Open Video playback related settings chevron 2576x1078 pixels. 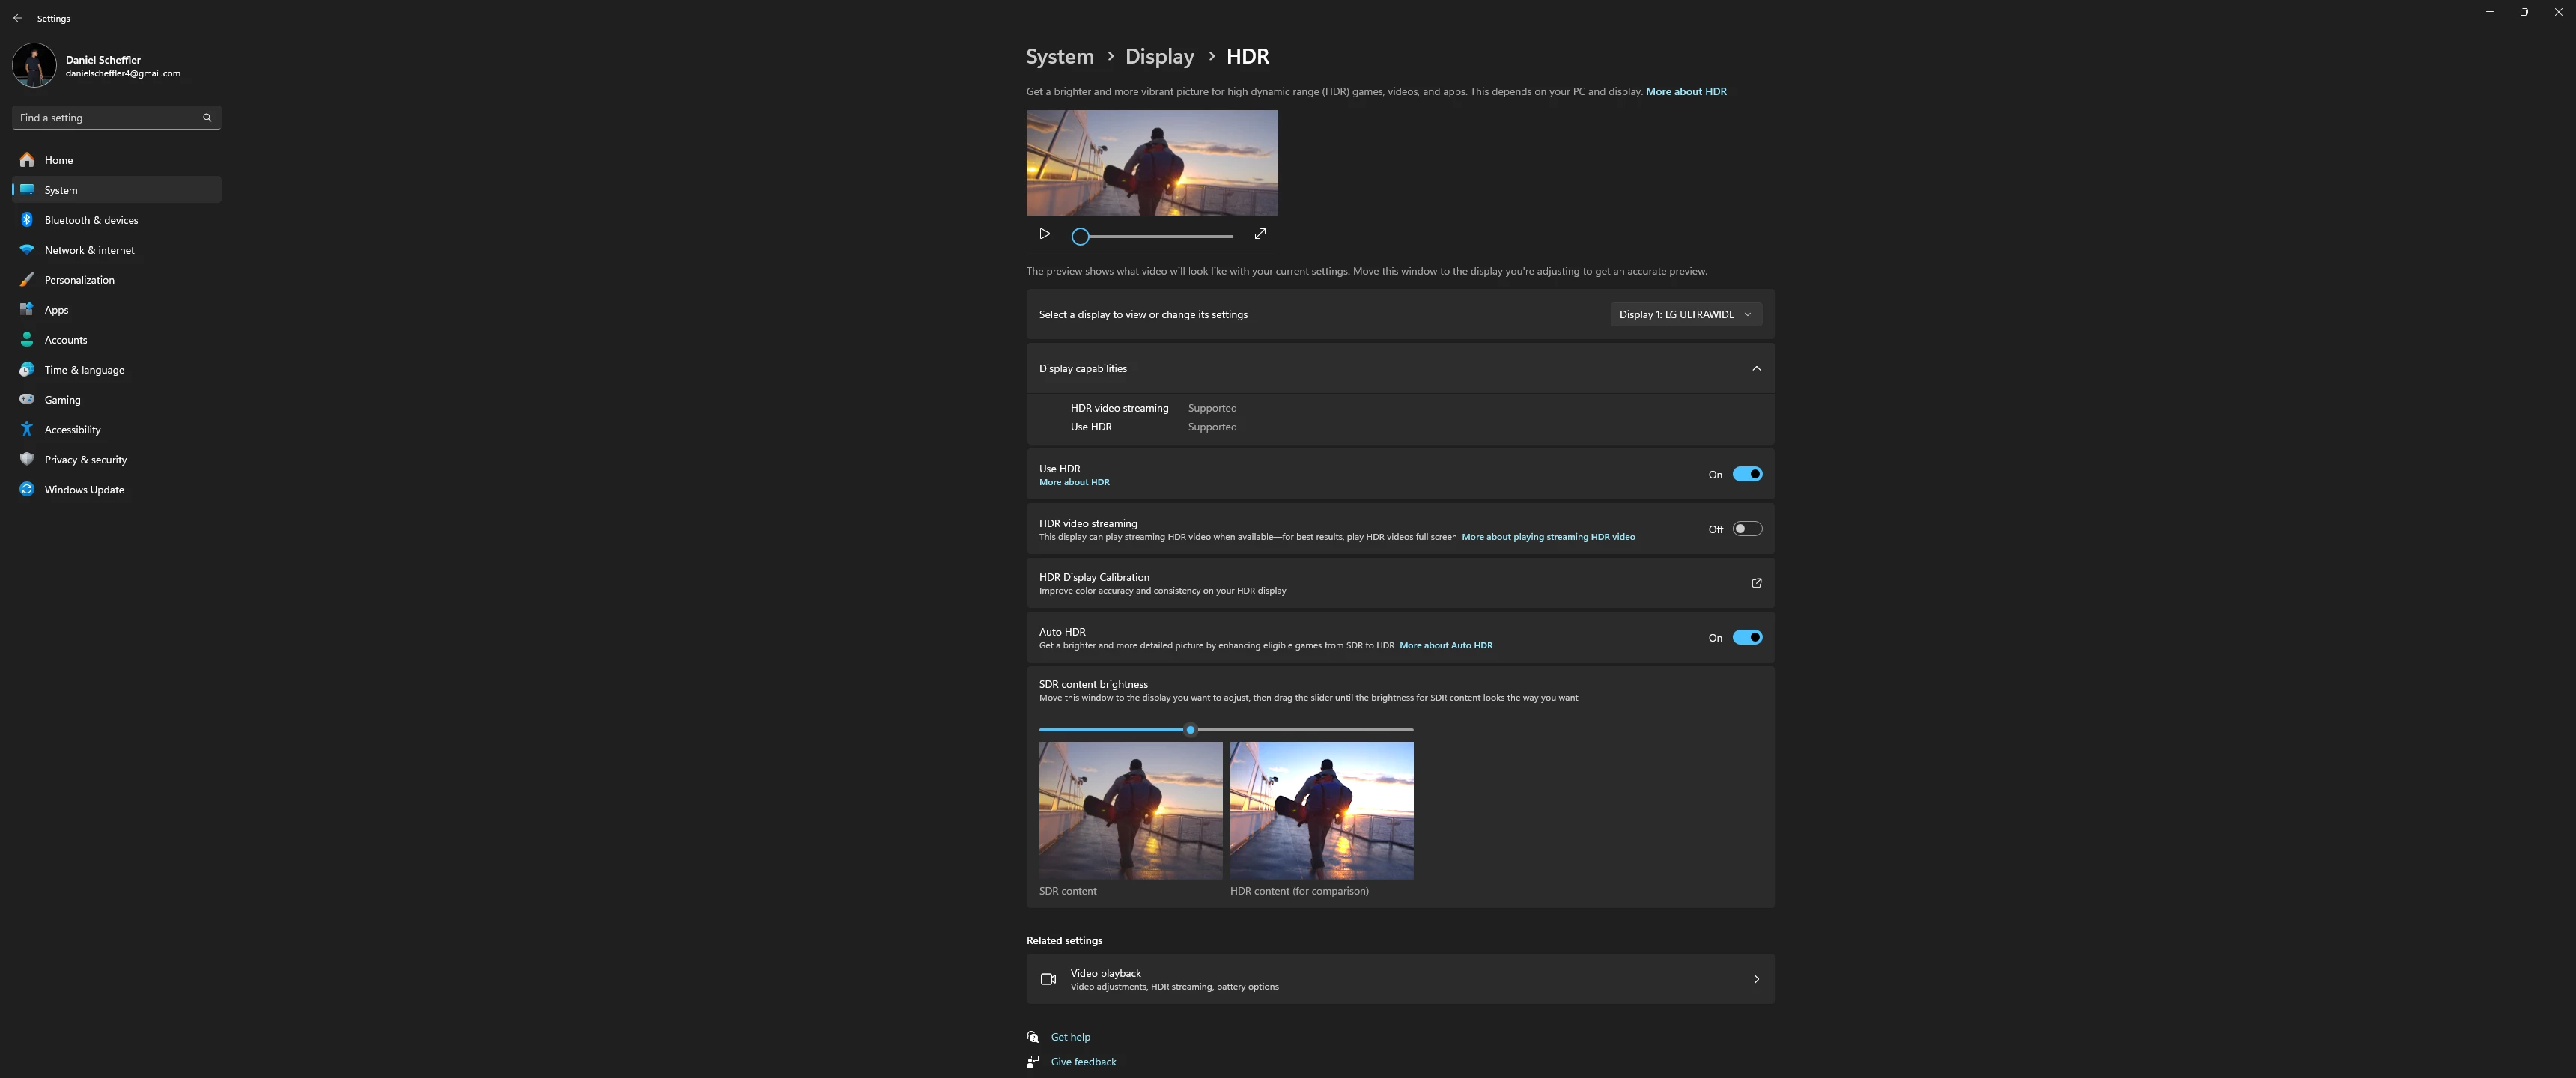pyautogui.click(x=1756, y=979)
